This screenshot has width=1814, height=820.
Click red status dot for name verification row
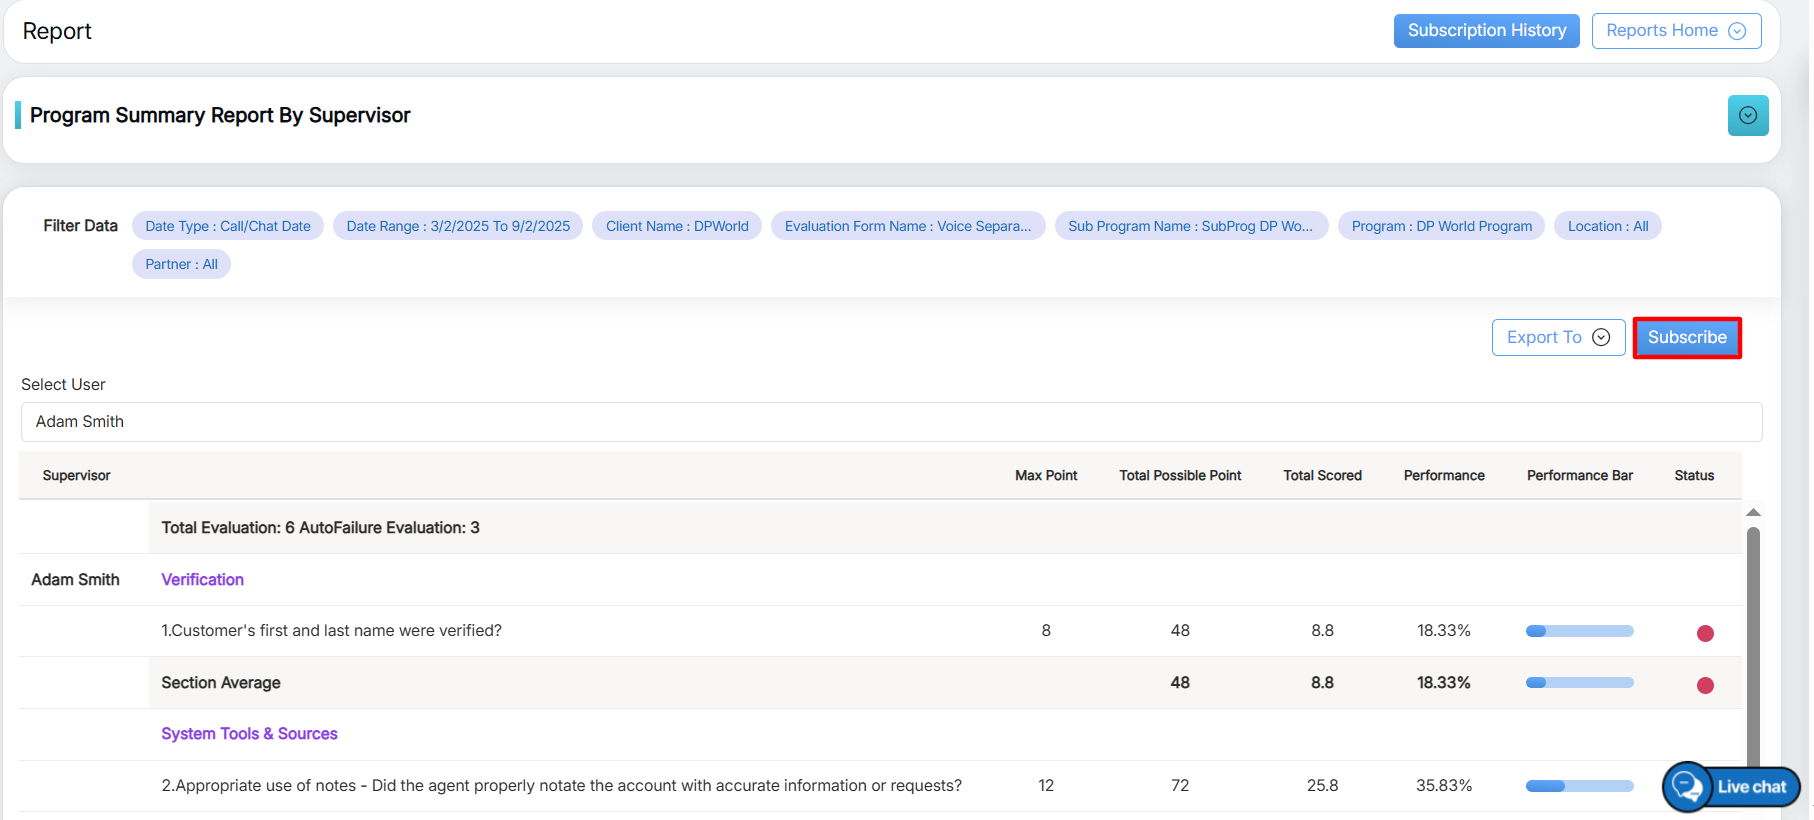click(x=1705, y=633)
